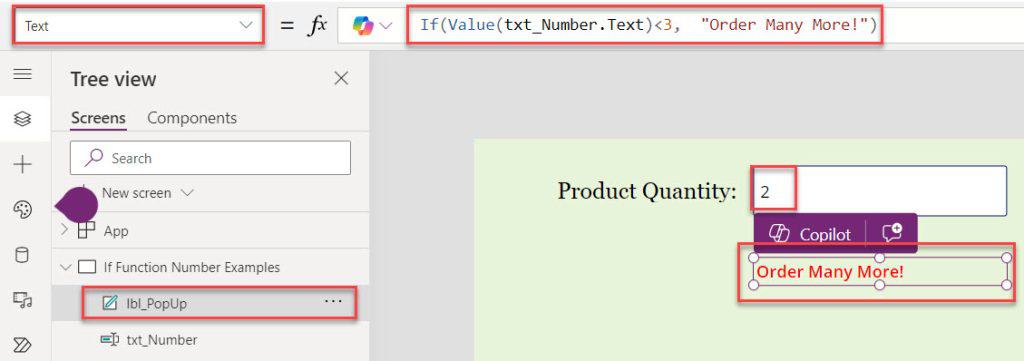The image size is (1024, 361).
Task: Expand the App tree node
Action: pyautogui.click(x=64, y=230)
